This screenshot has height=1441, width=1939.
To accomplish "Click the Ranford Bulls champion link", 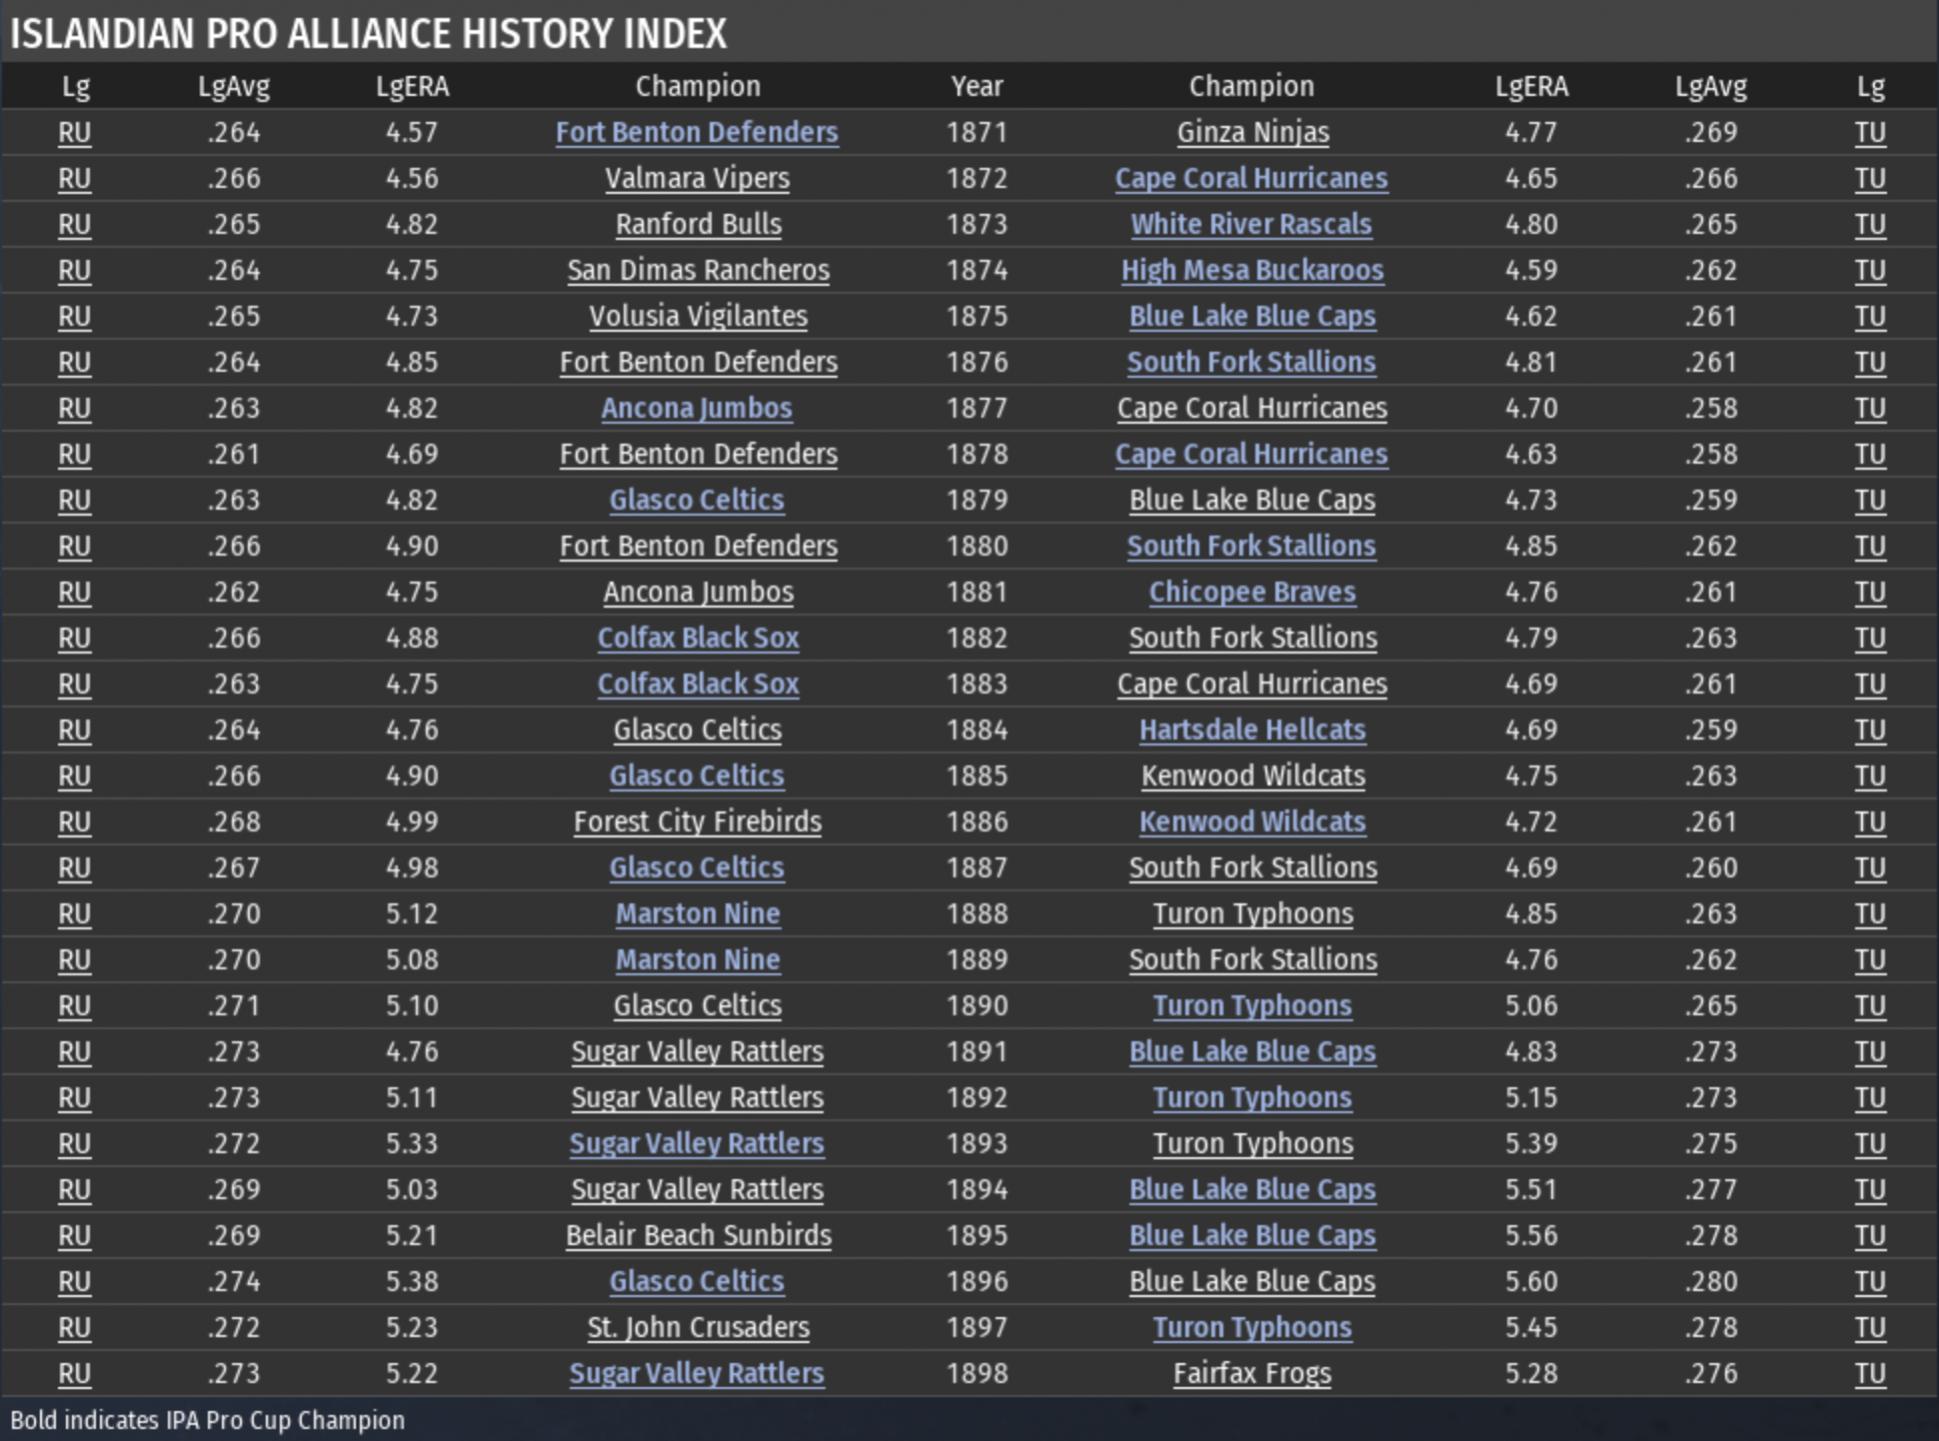I will click(697, 224).
